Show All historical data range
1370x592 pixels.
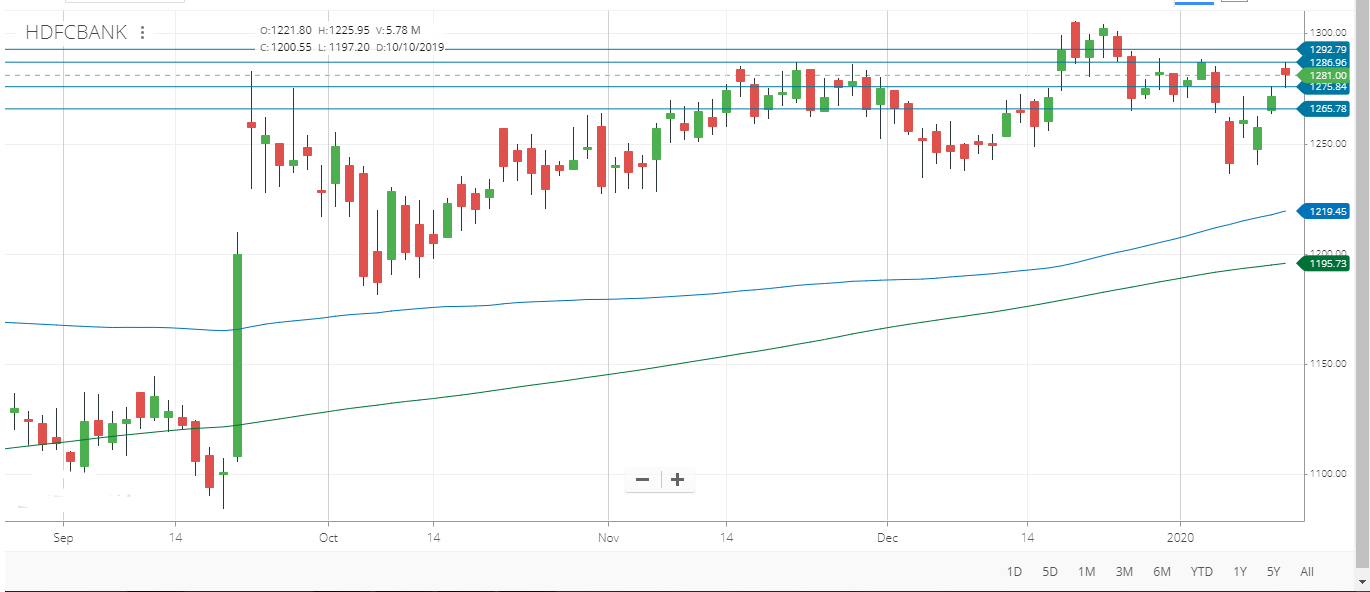click(1307, 572)
